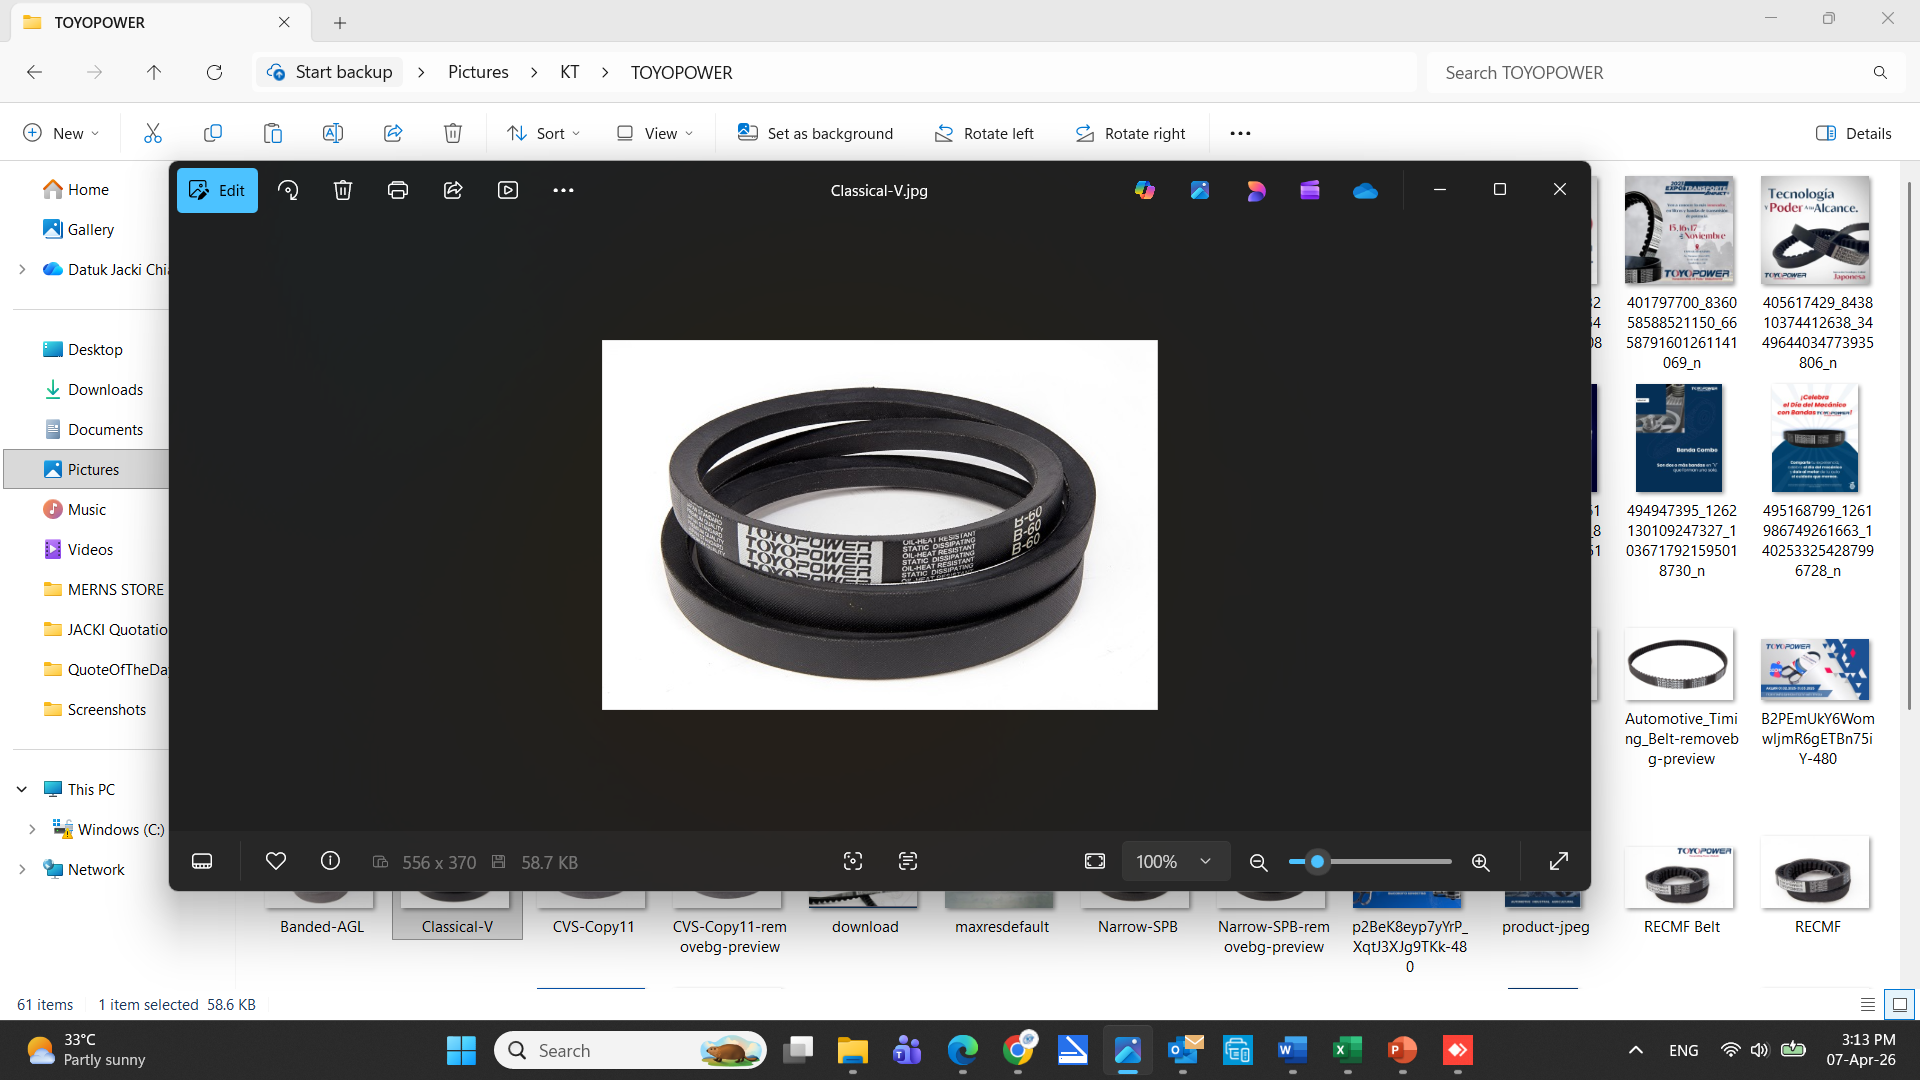Delete the image using Photos trash icon

343,190
